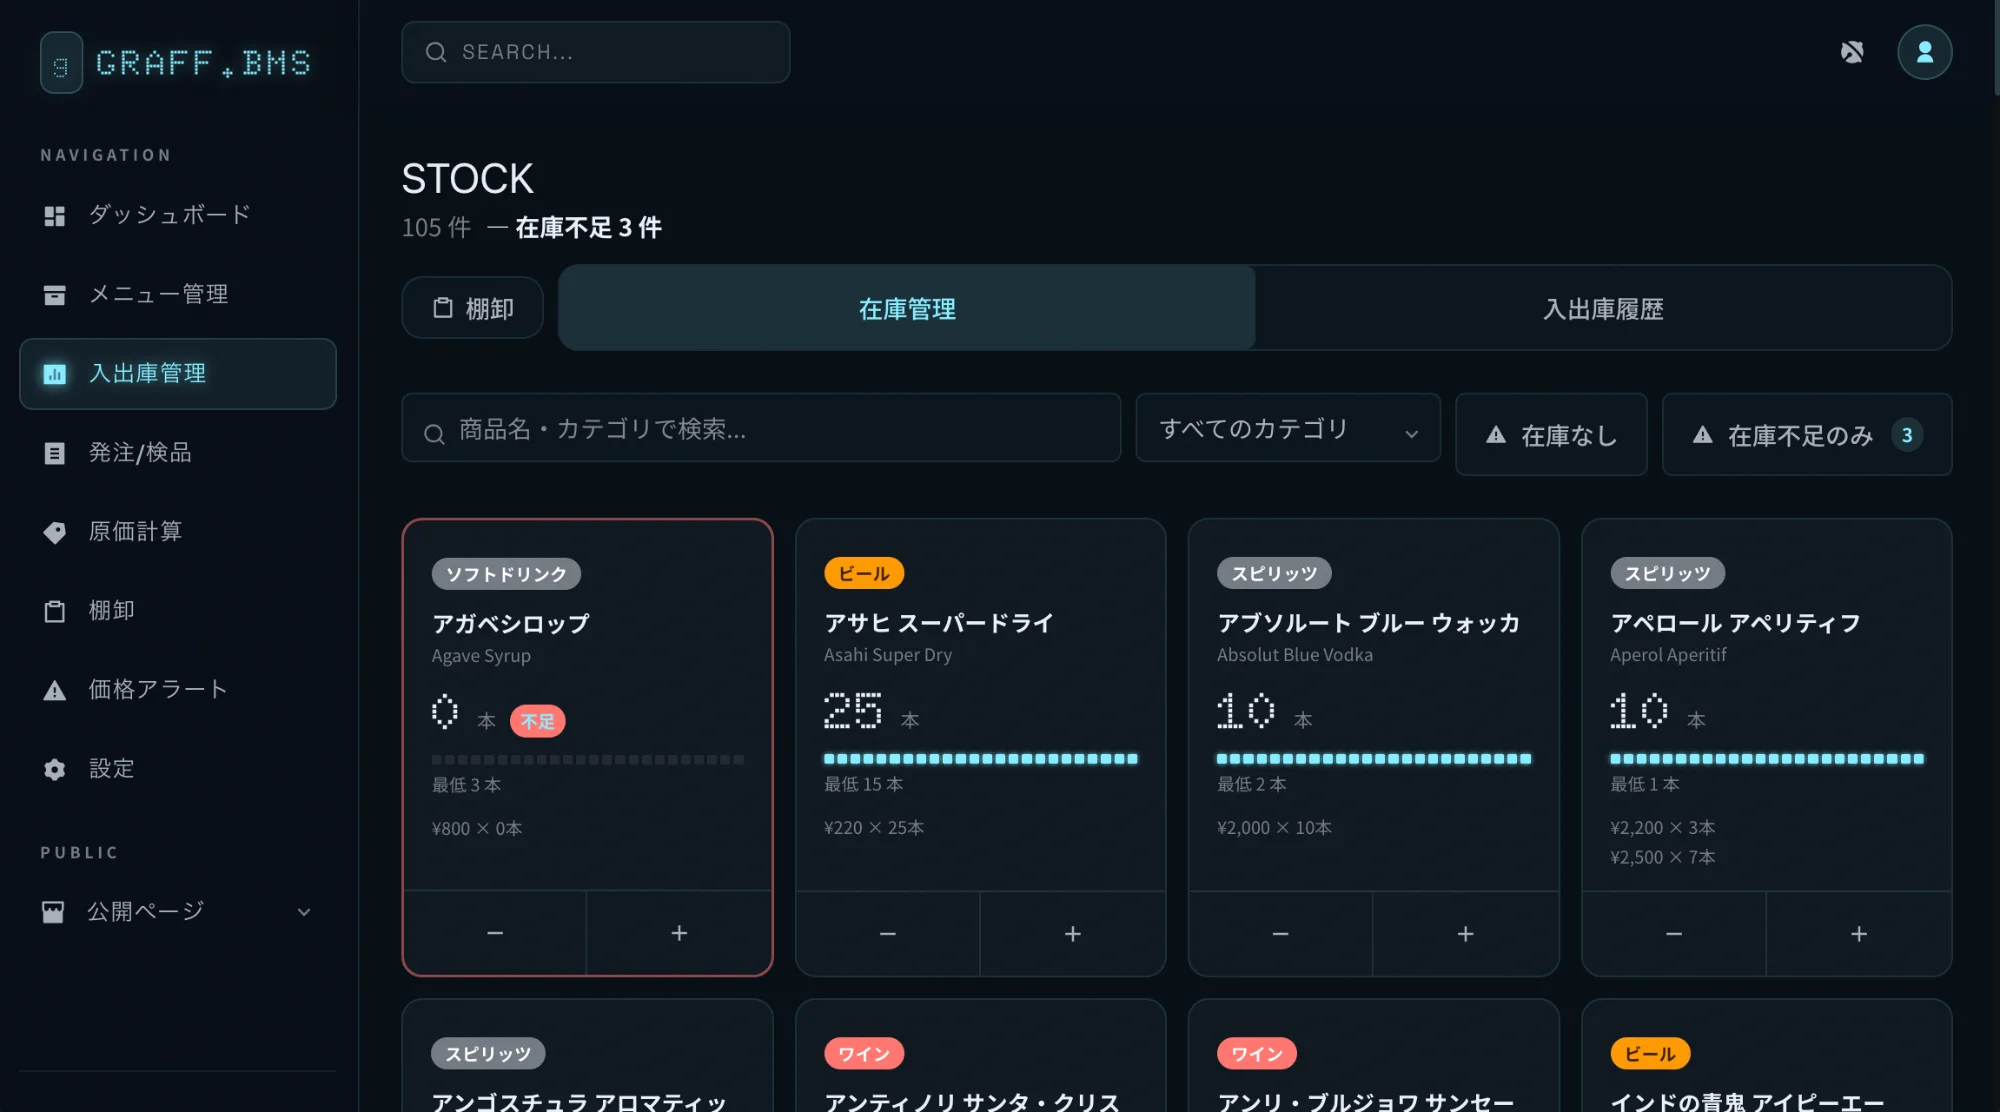Click the メニュー管理 sidebar icon
Screen dimensions: 2000x1112
click(x=55, y=294)
